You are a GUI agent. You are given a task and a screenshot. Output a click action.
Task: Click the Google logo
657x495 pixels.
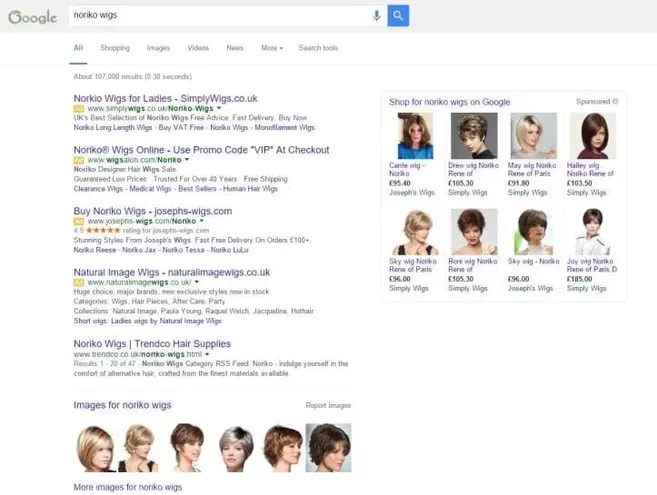tap(33, 17)
